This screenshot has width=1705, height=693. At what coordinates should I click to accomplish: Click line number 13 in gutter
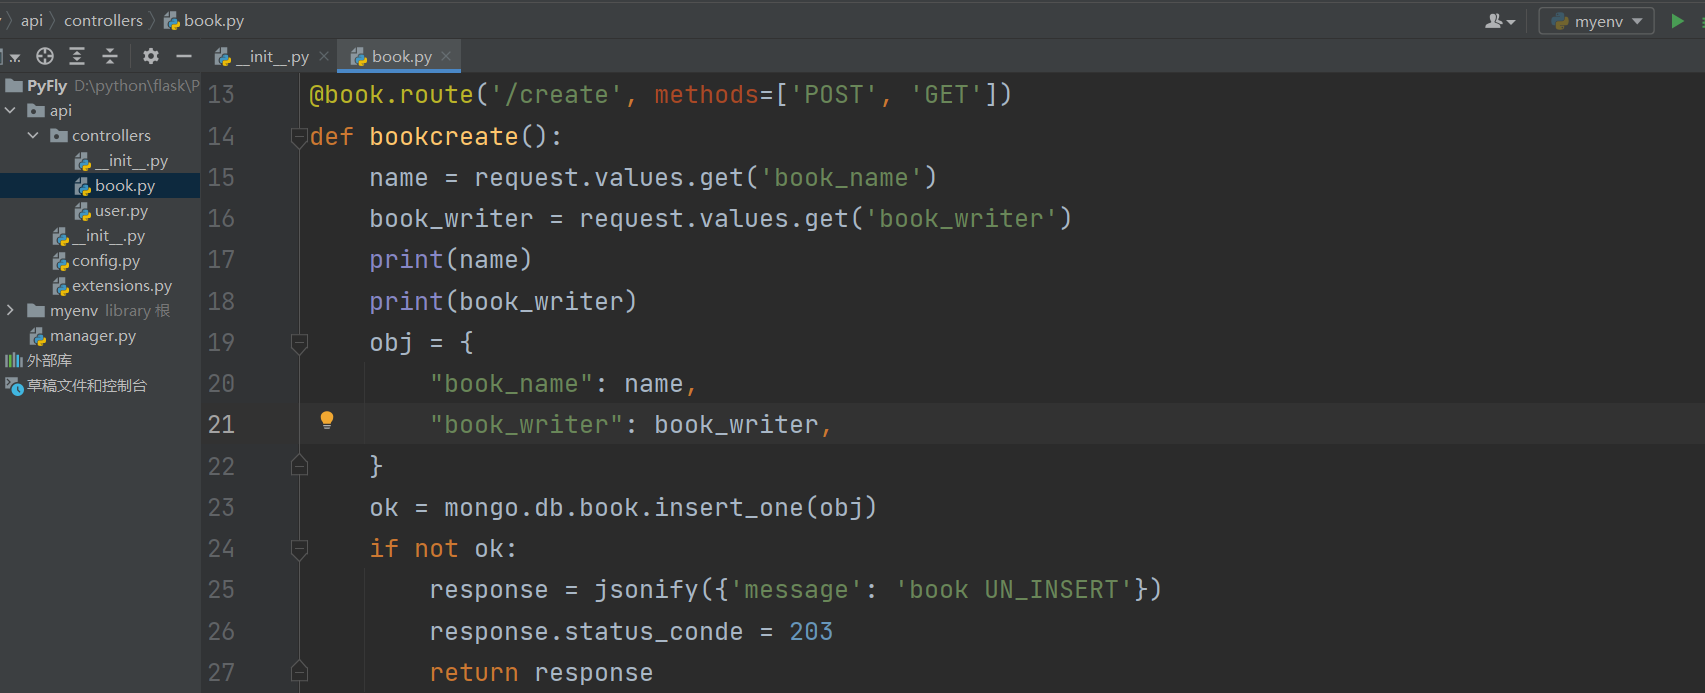pyautogui.click(x=221, y=95)
